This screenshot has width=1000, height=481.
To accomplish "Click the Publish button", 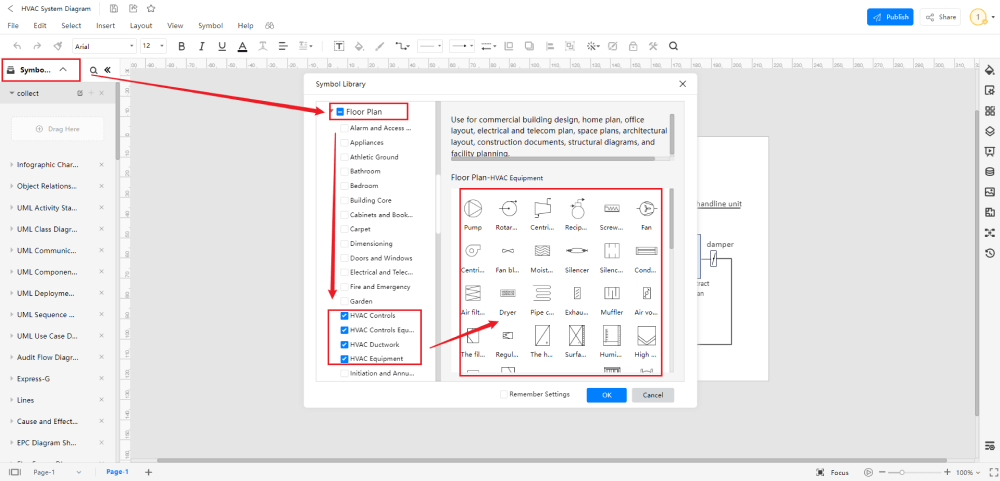I will click(890, 17).
